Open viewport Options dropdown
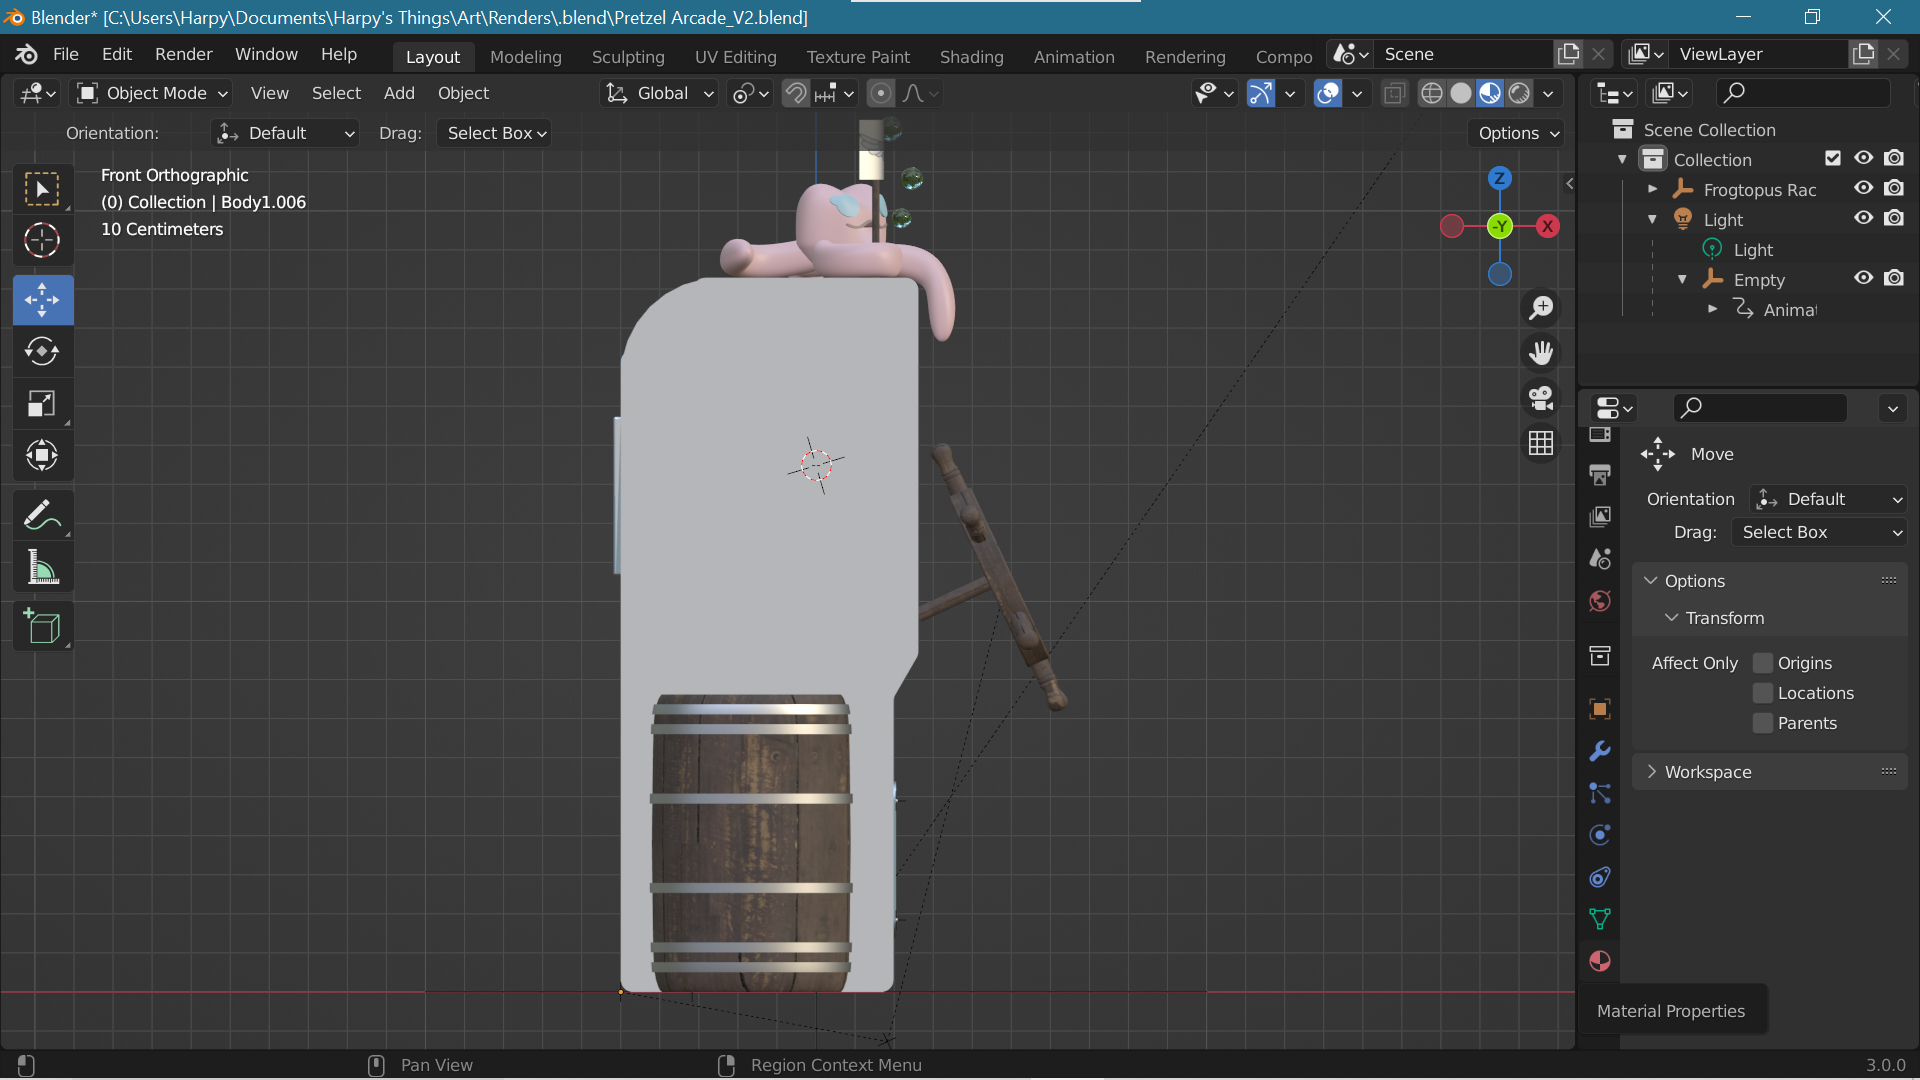Screen dimensions: 1920x1080 [1518, 133]
